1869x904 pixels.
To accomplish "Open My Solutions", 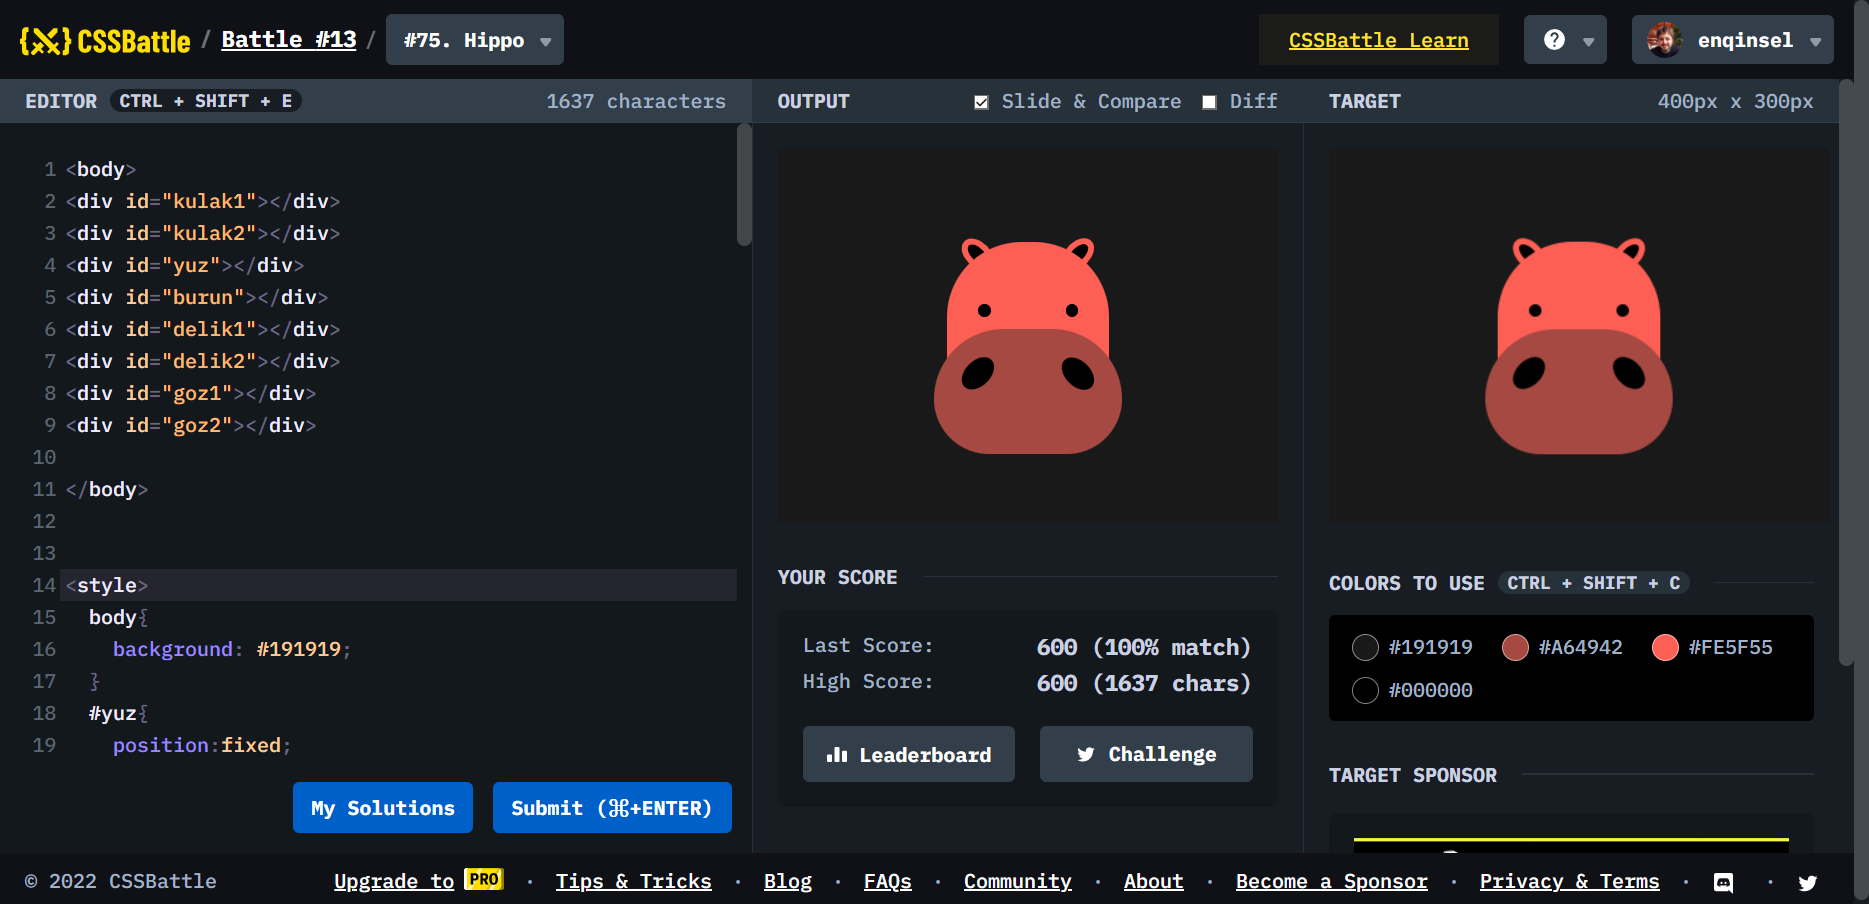I will [382, 807].
